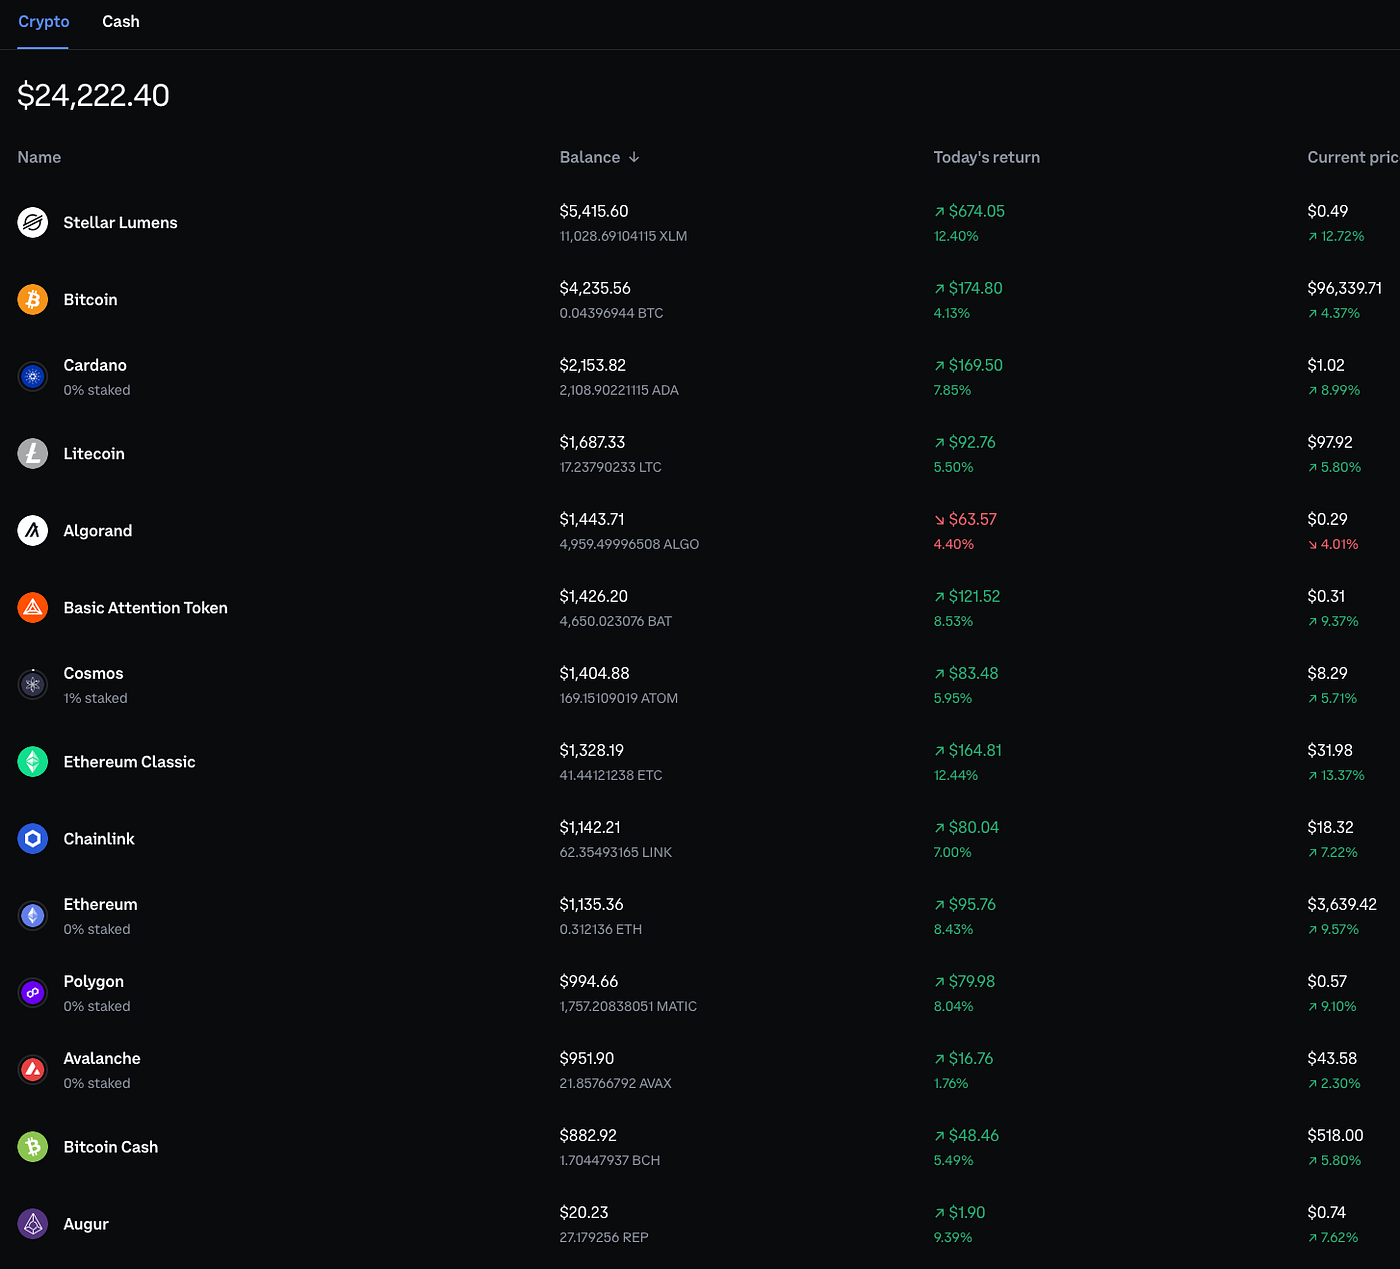Click the Ethereum coin icon

pos(33,915)
